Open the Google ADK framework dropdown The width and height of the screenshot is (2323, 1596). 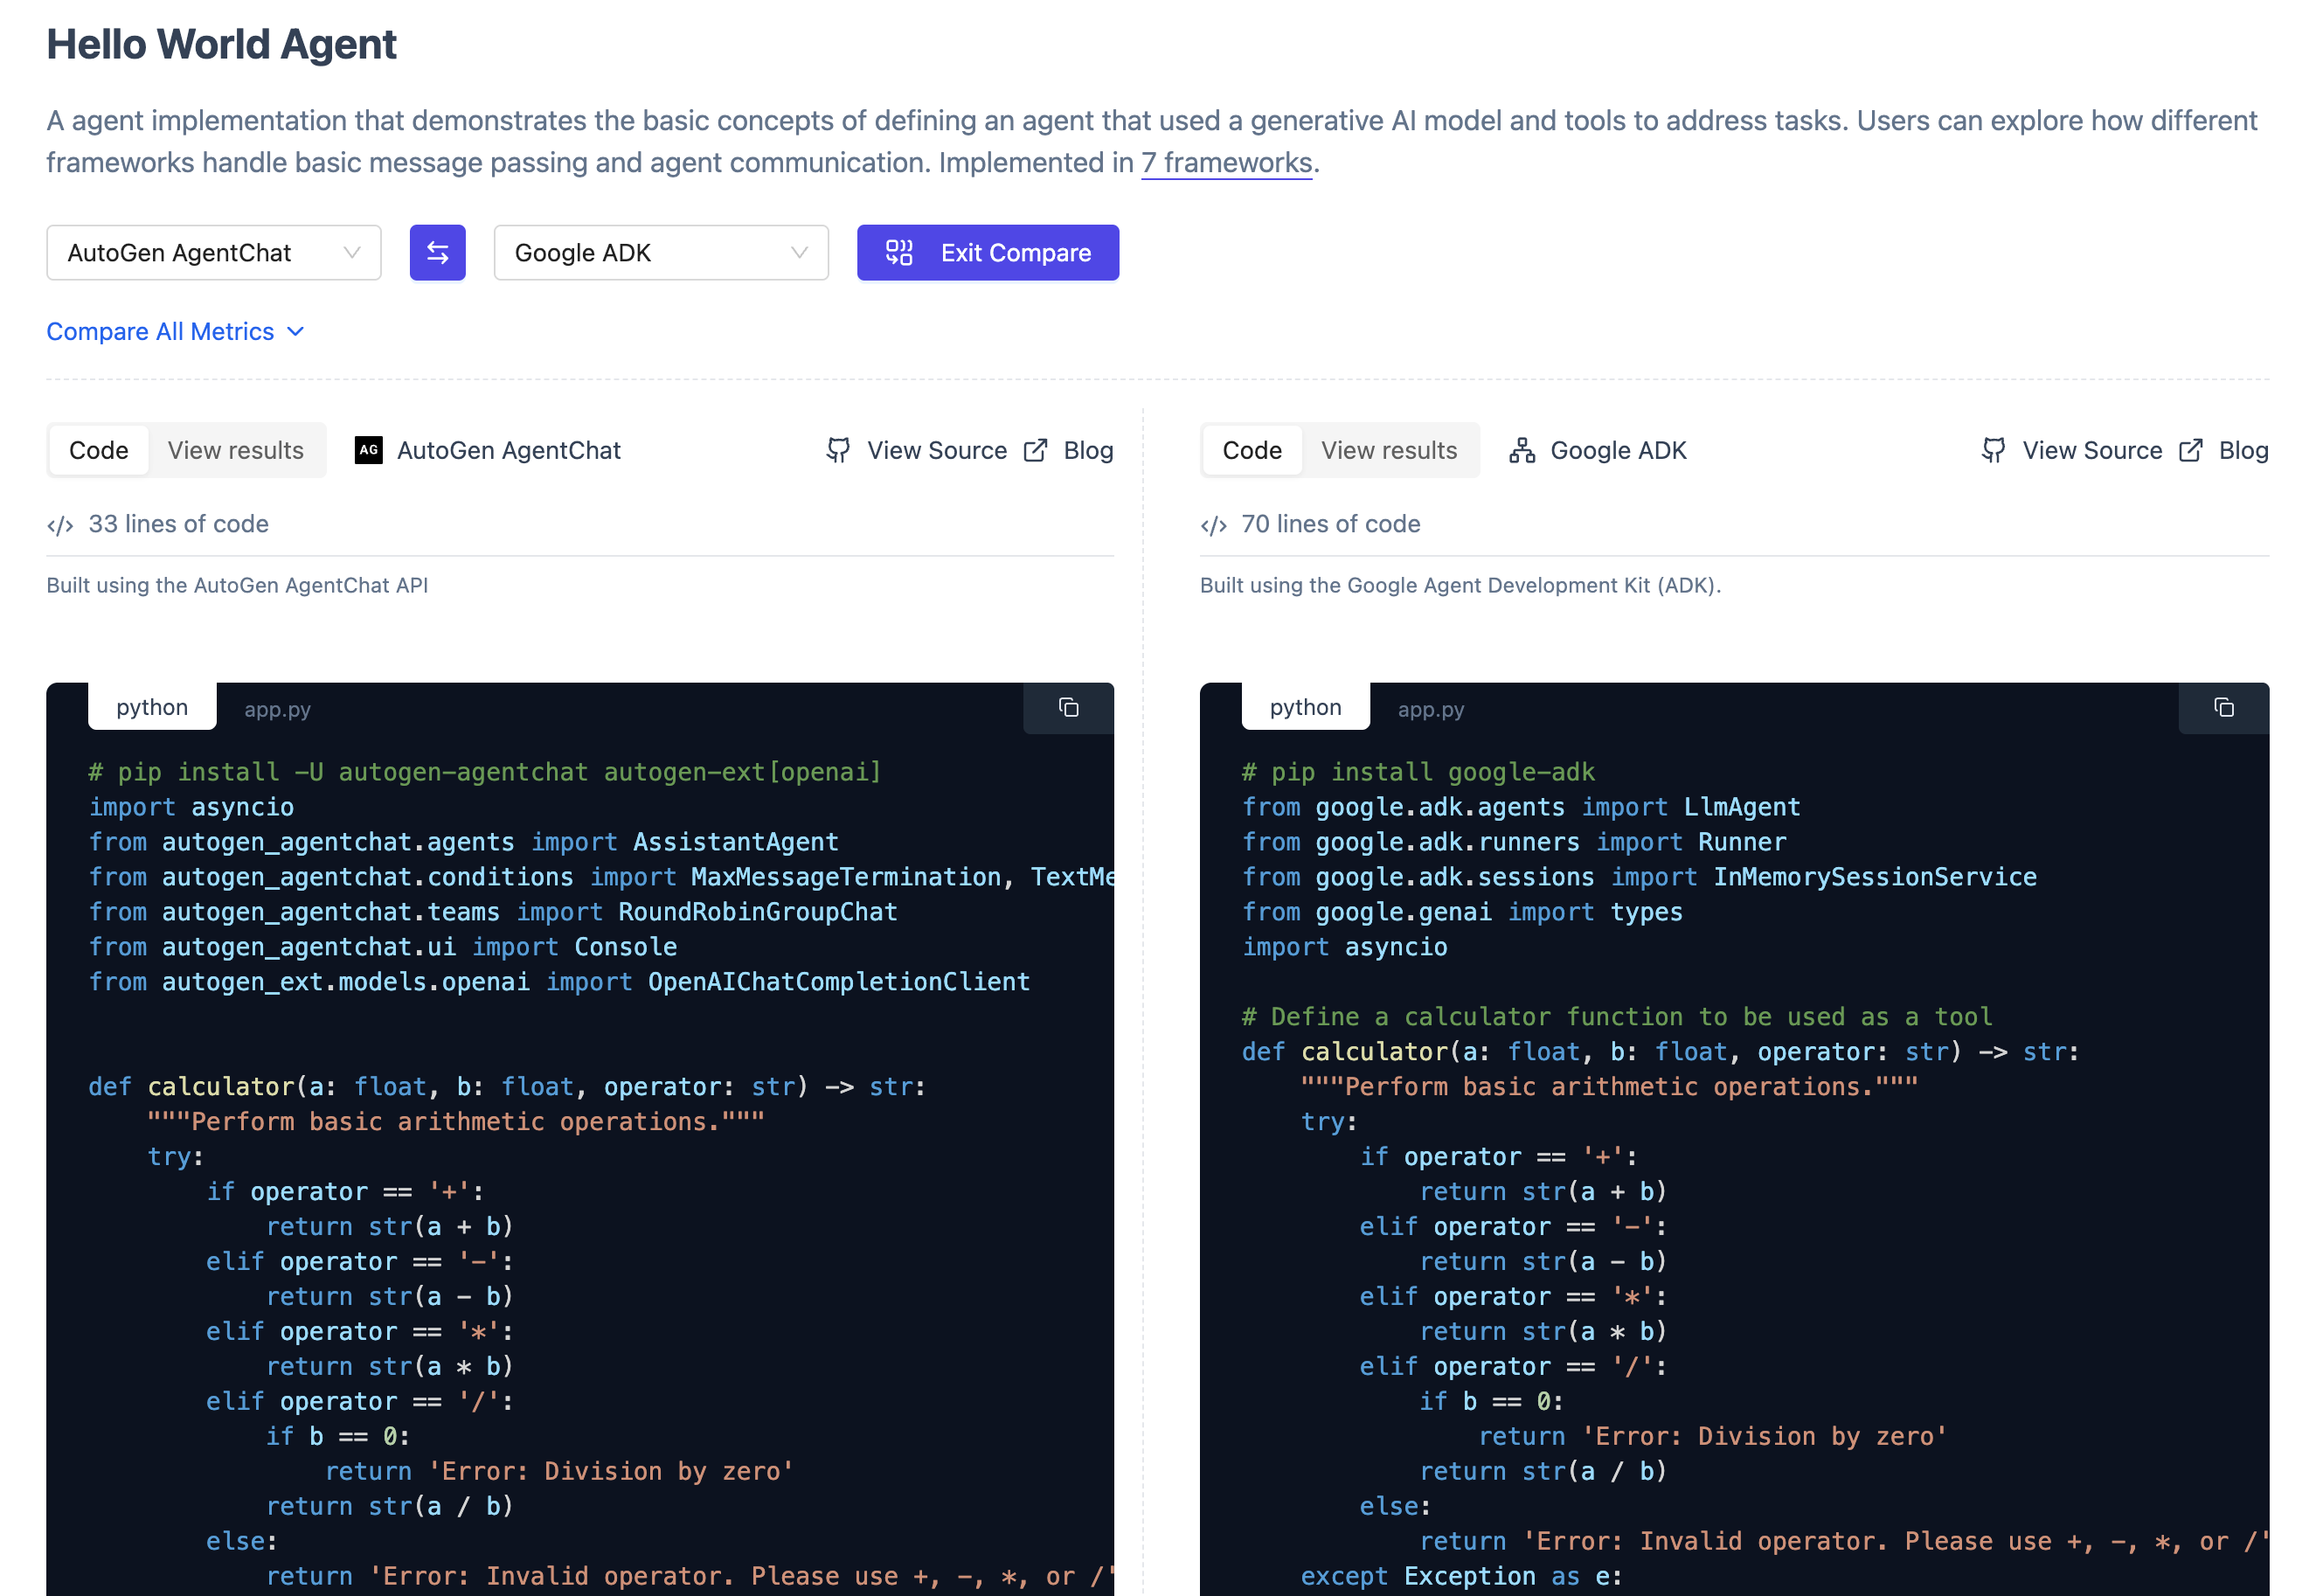pos(660,252)
